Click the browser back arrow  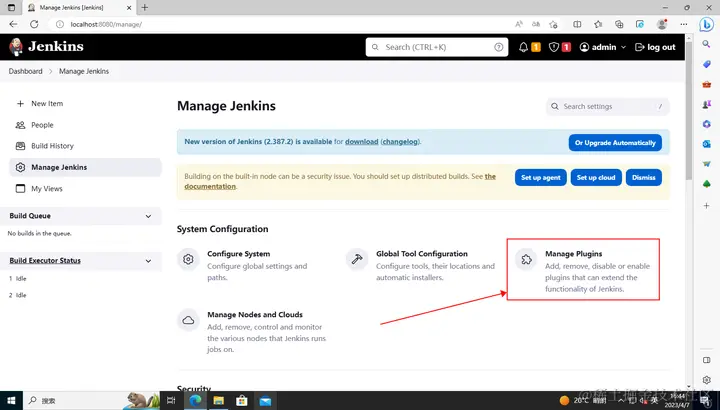pos(13,24)
